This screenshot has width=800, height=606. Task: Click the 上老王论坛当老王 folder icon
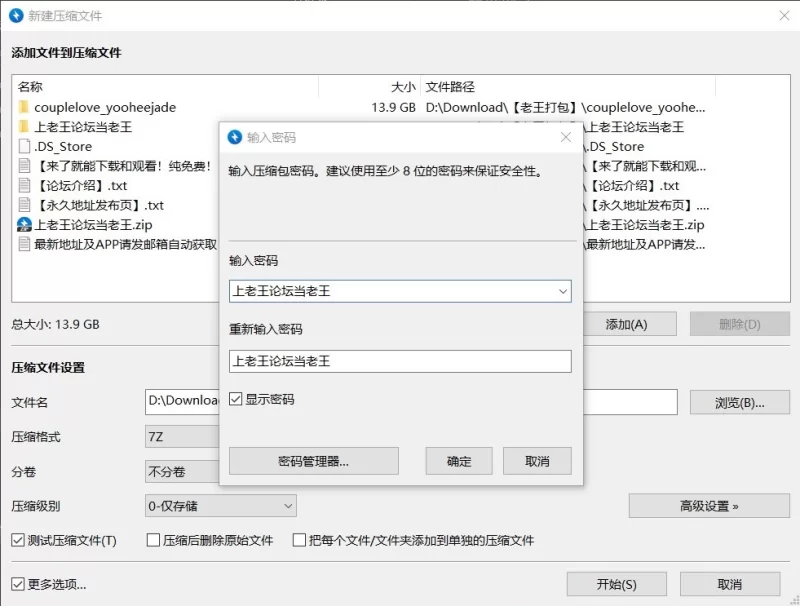coord(23,127)
